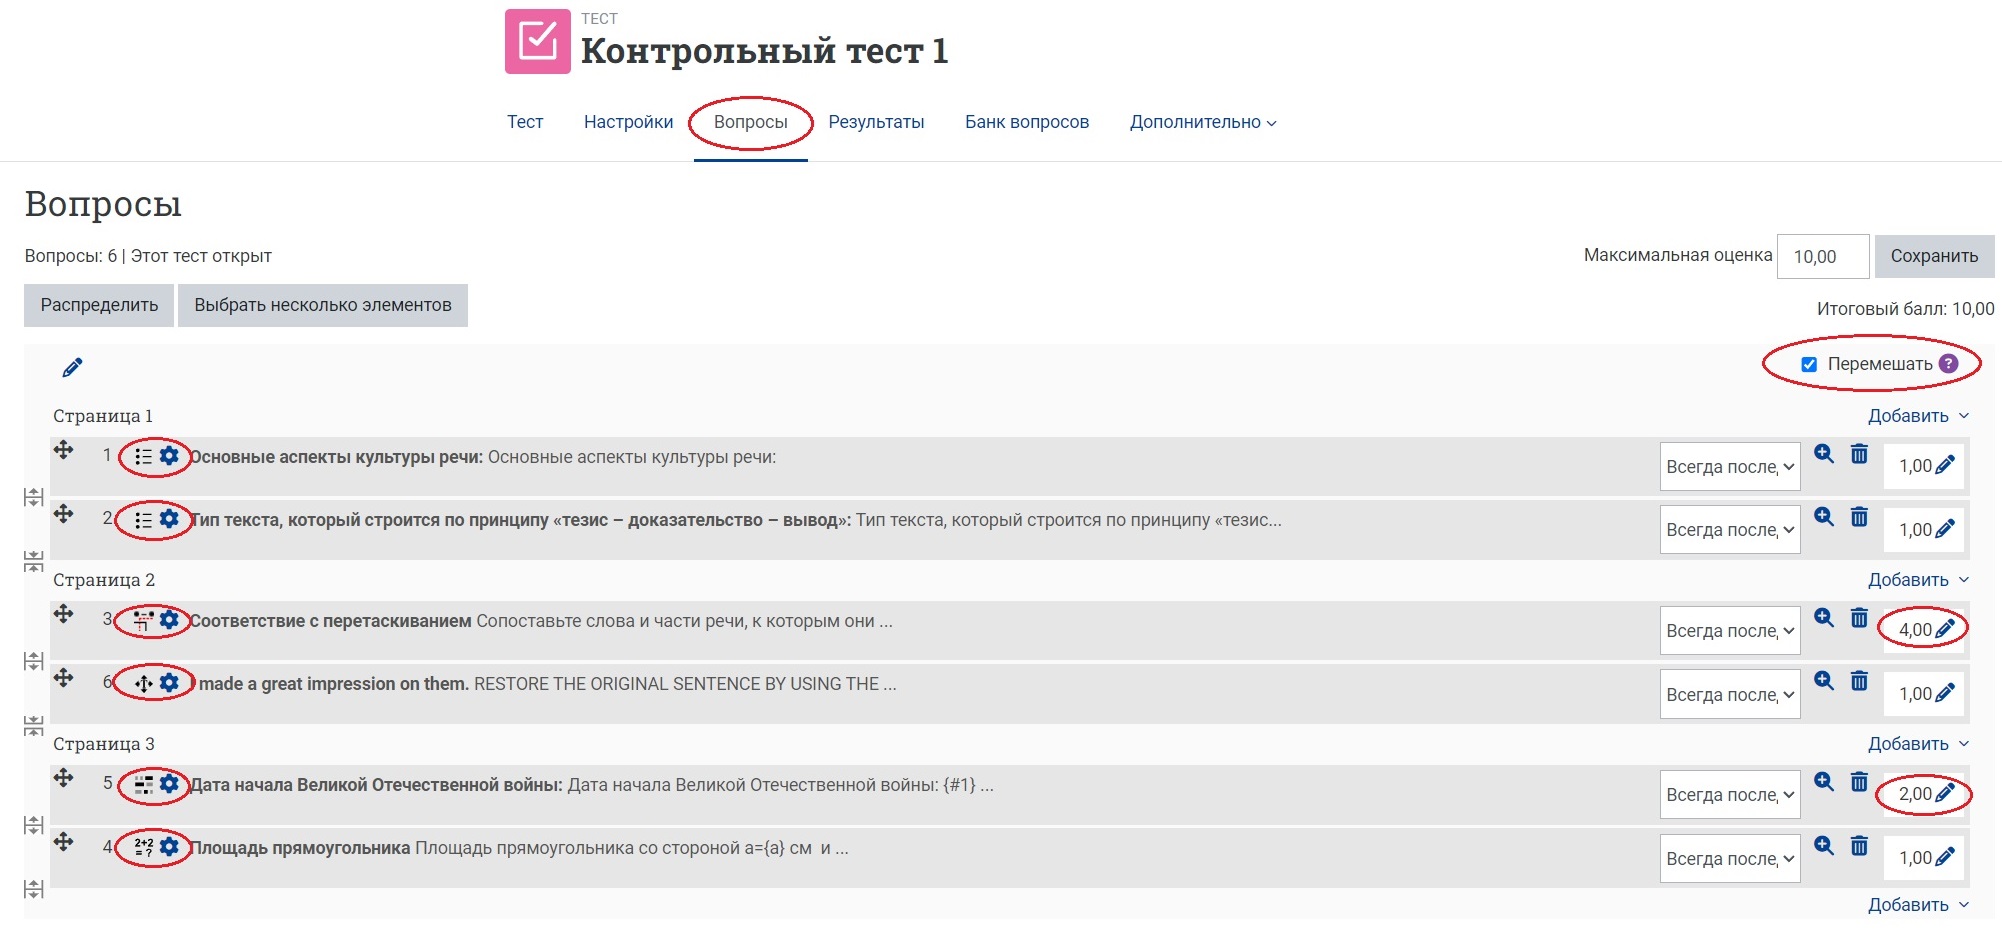Viewport: 2002px width, 933px height.
Task: Go to the Результаты tab
Action: [876, 122]
